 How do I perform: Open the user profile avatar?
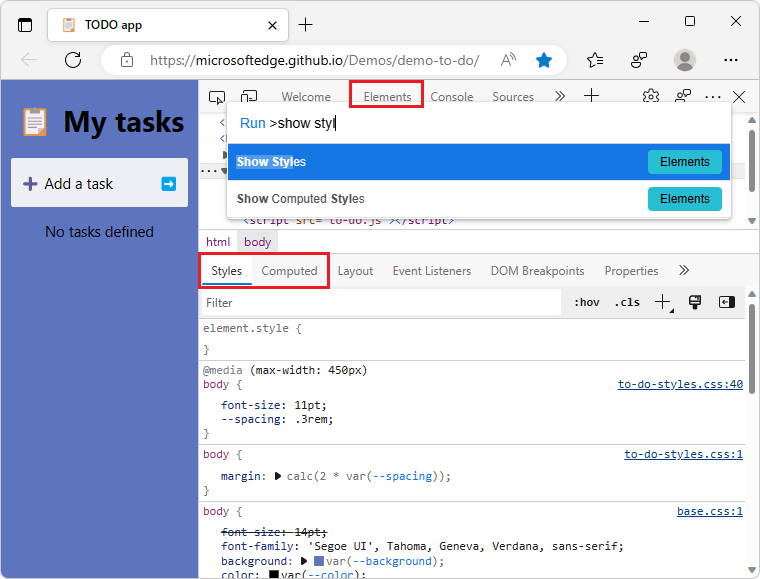[x=685, y=60]
